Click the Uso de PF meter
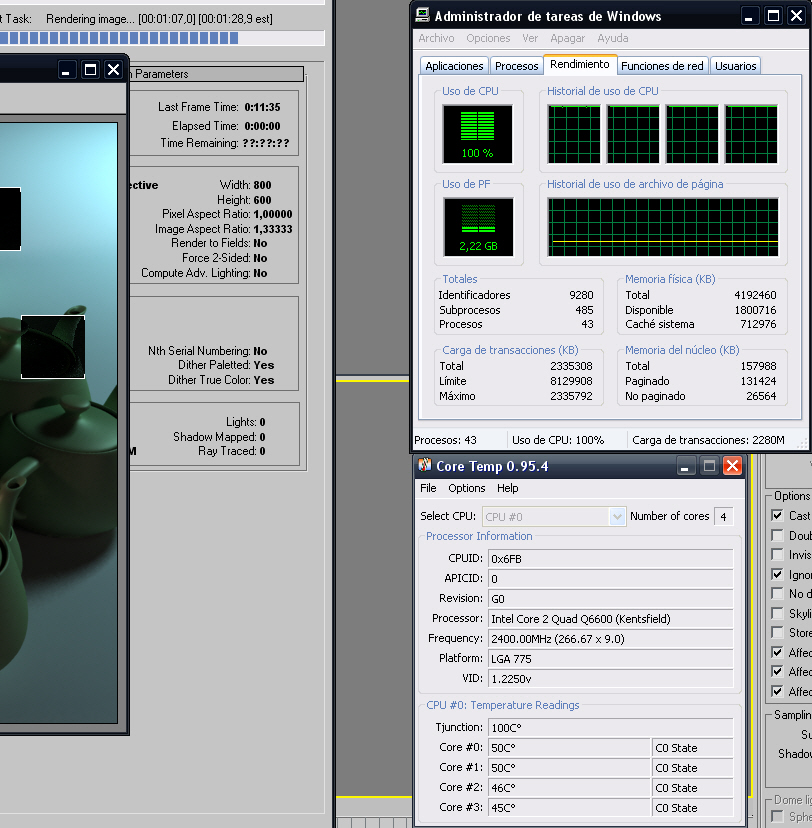812x828 pixels. [478, 227]
